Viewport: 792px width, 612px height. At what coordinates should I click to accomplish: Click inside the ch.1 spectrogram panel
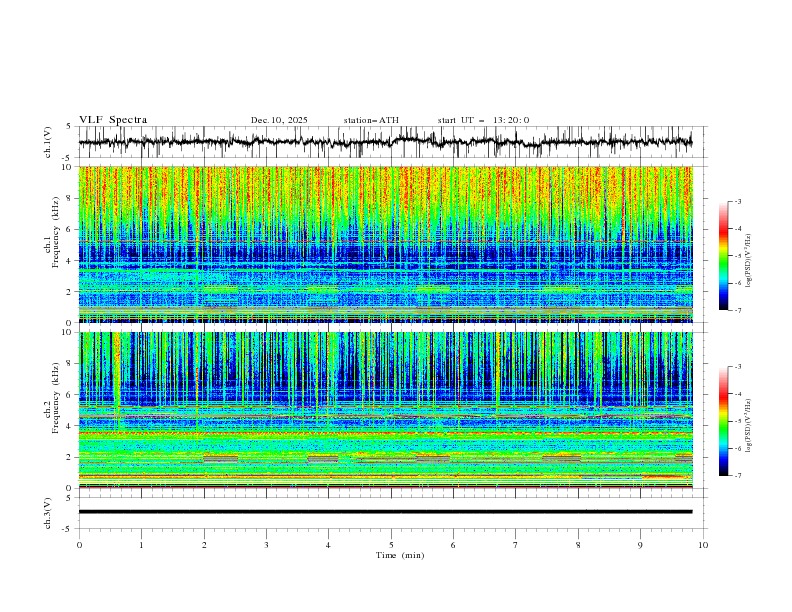coord(386,244)
